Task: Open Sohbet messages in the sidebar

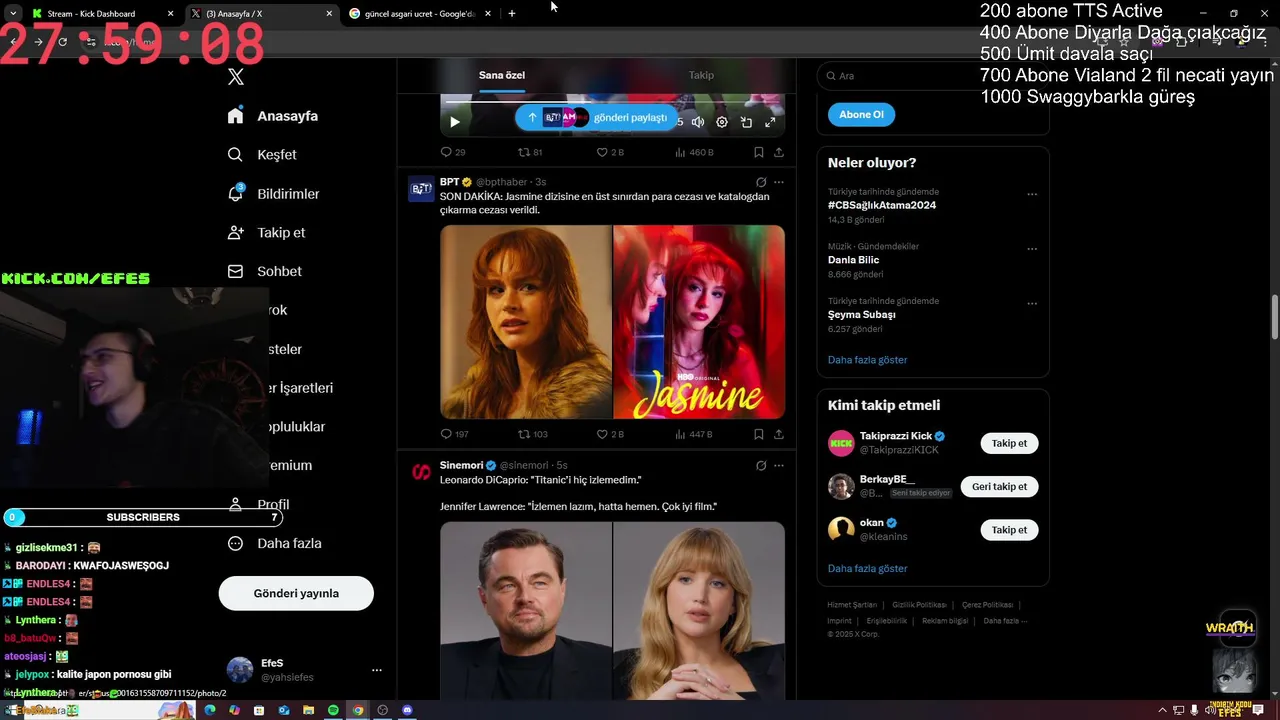Action: pyautogui.click(x=264, y=271)
